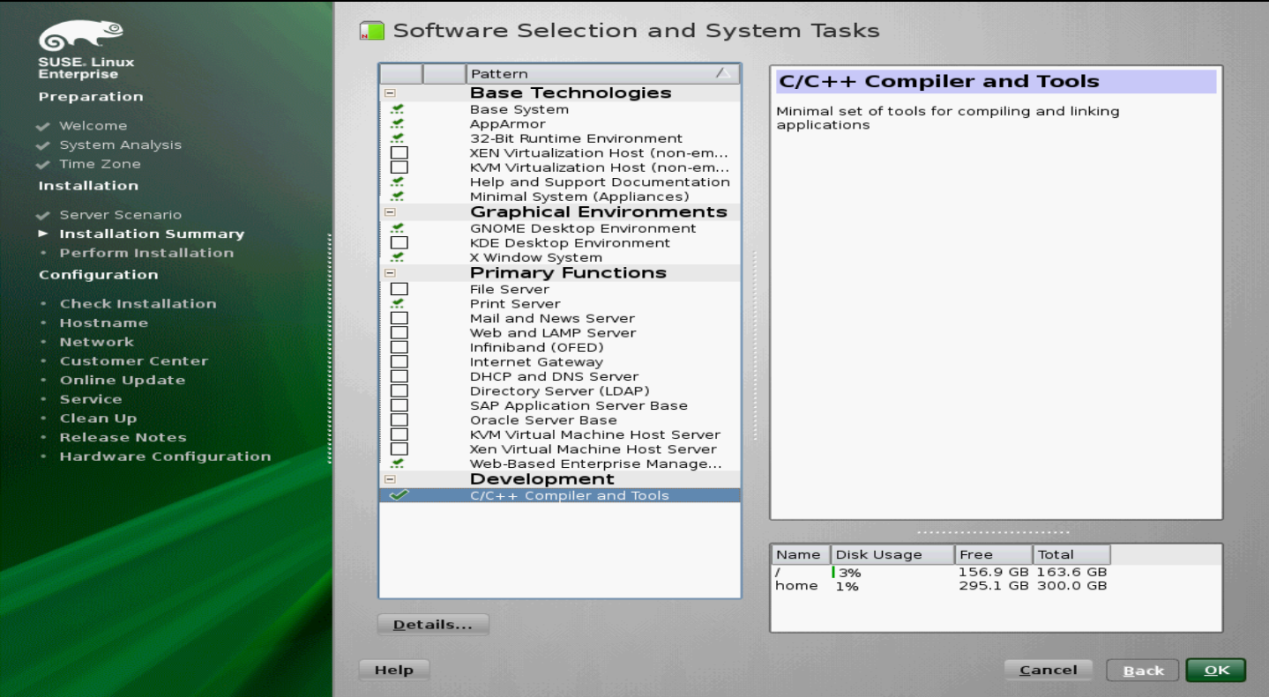
Task: Open Help for this screen
Action: click(x=394, y=670)
